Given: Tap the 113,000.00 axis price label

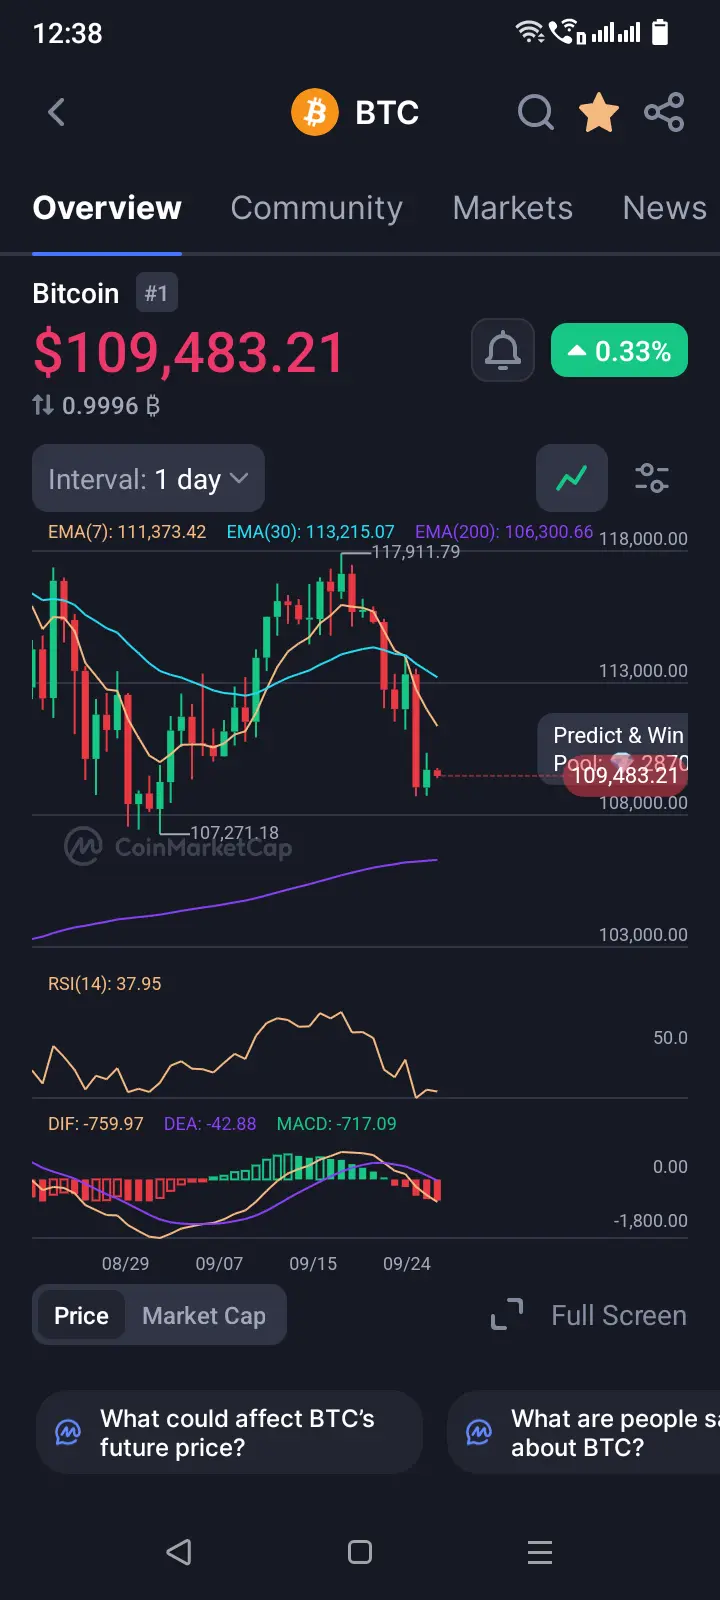Looking at the screenshot, I should pos(643,671).
